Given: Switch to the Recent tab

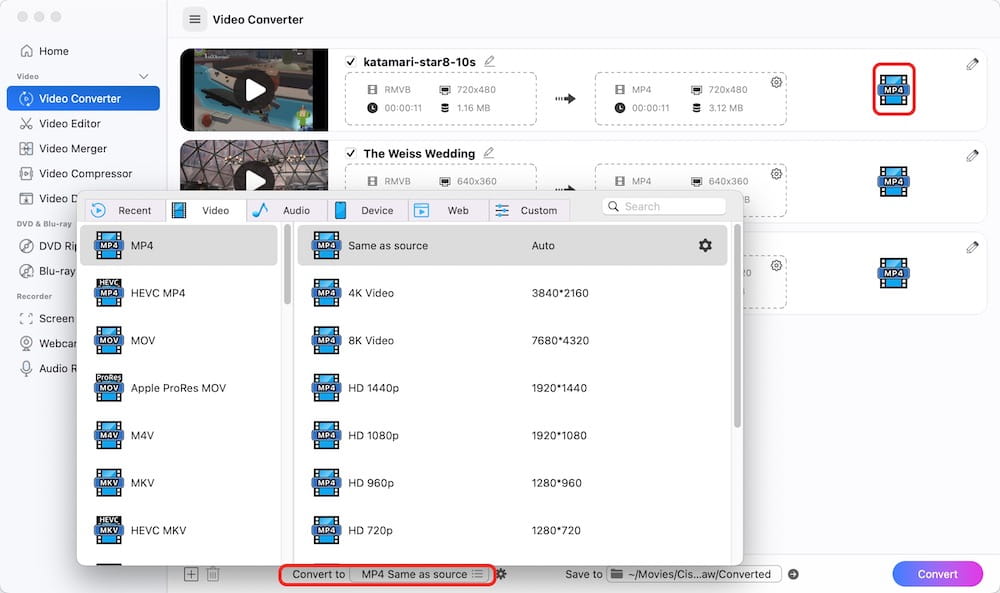Looking at the screenshot, I should point(125,210).
